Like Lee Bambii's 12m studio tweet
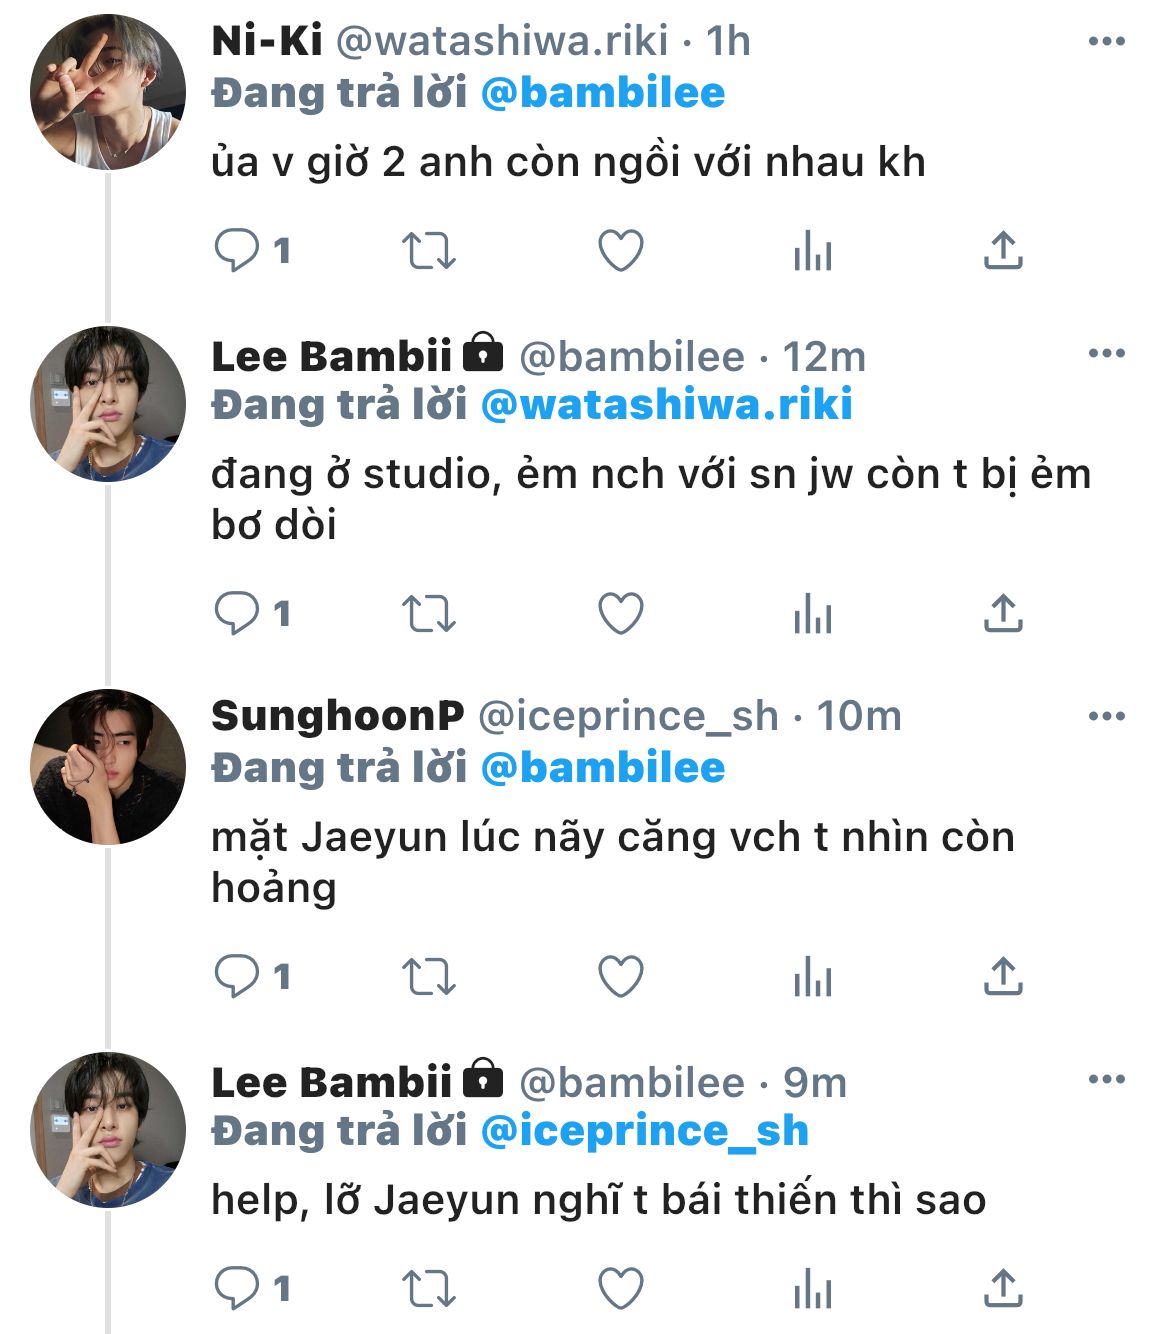 pos(620,614)
